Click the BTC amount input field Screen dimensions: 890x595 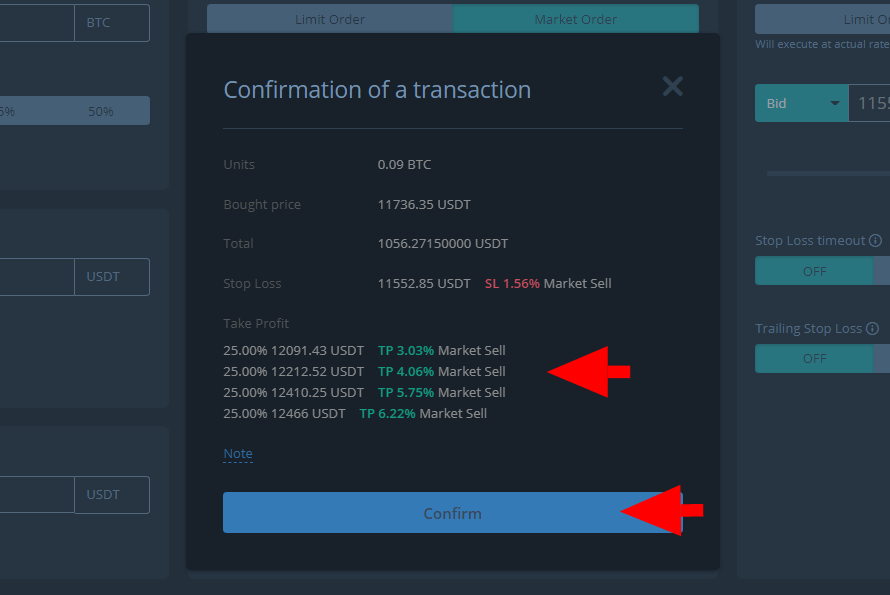35,22
